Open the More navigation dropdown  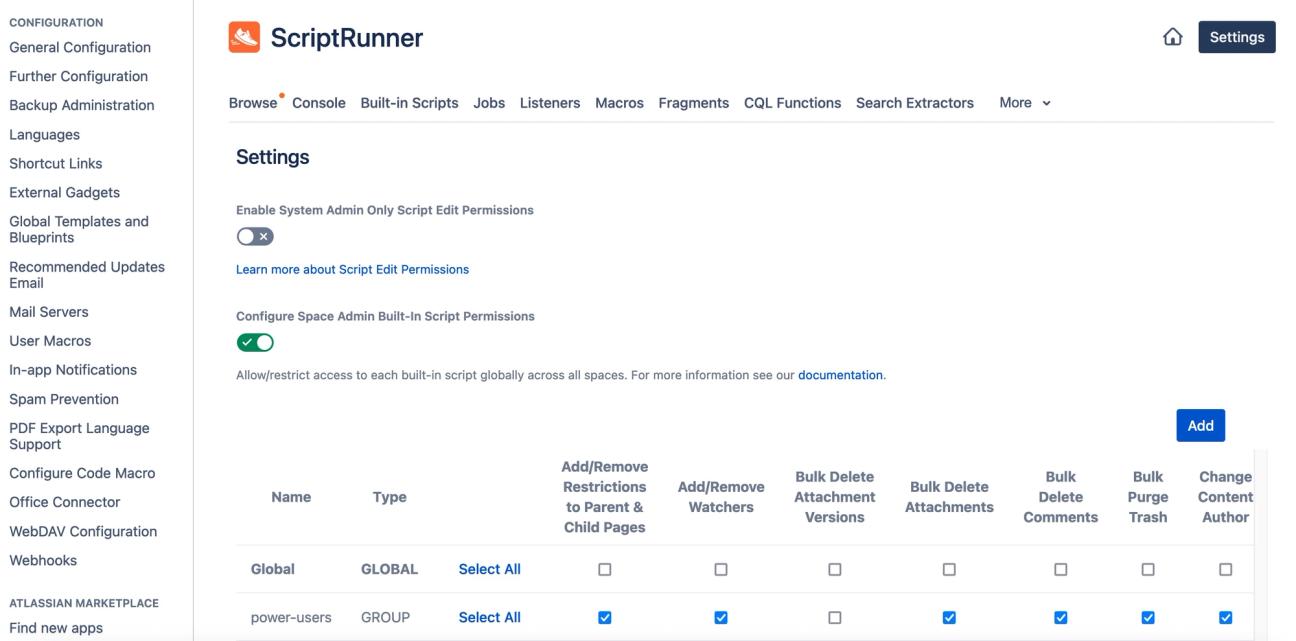click(1022, 102)
